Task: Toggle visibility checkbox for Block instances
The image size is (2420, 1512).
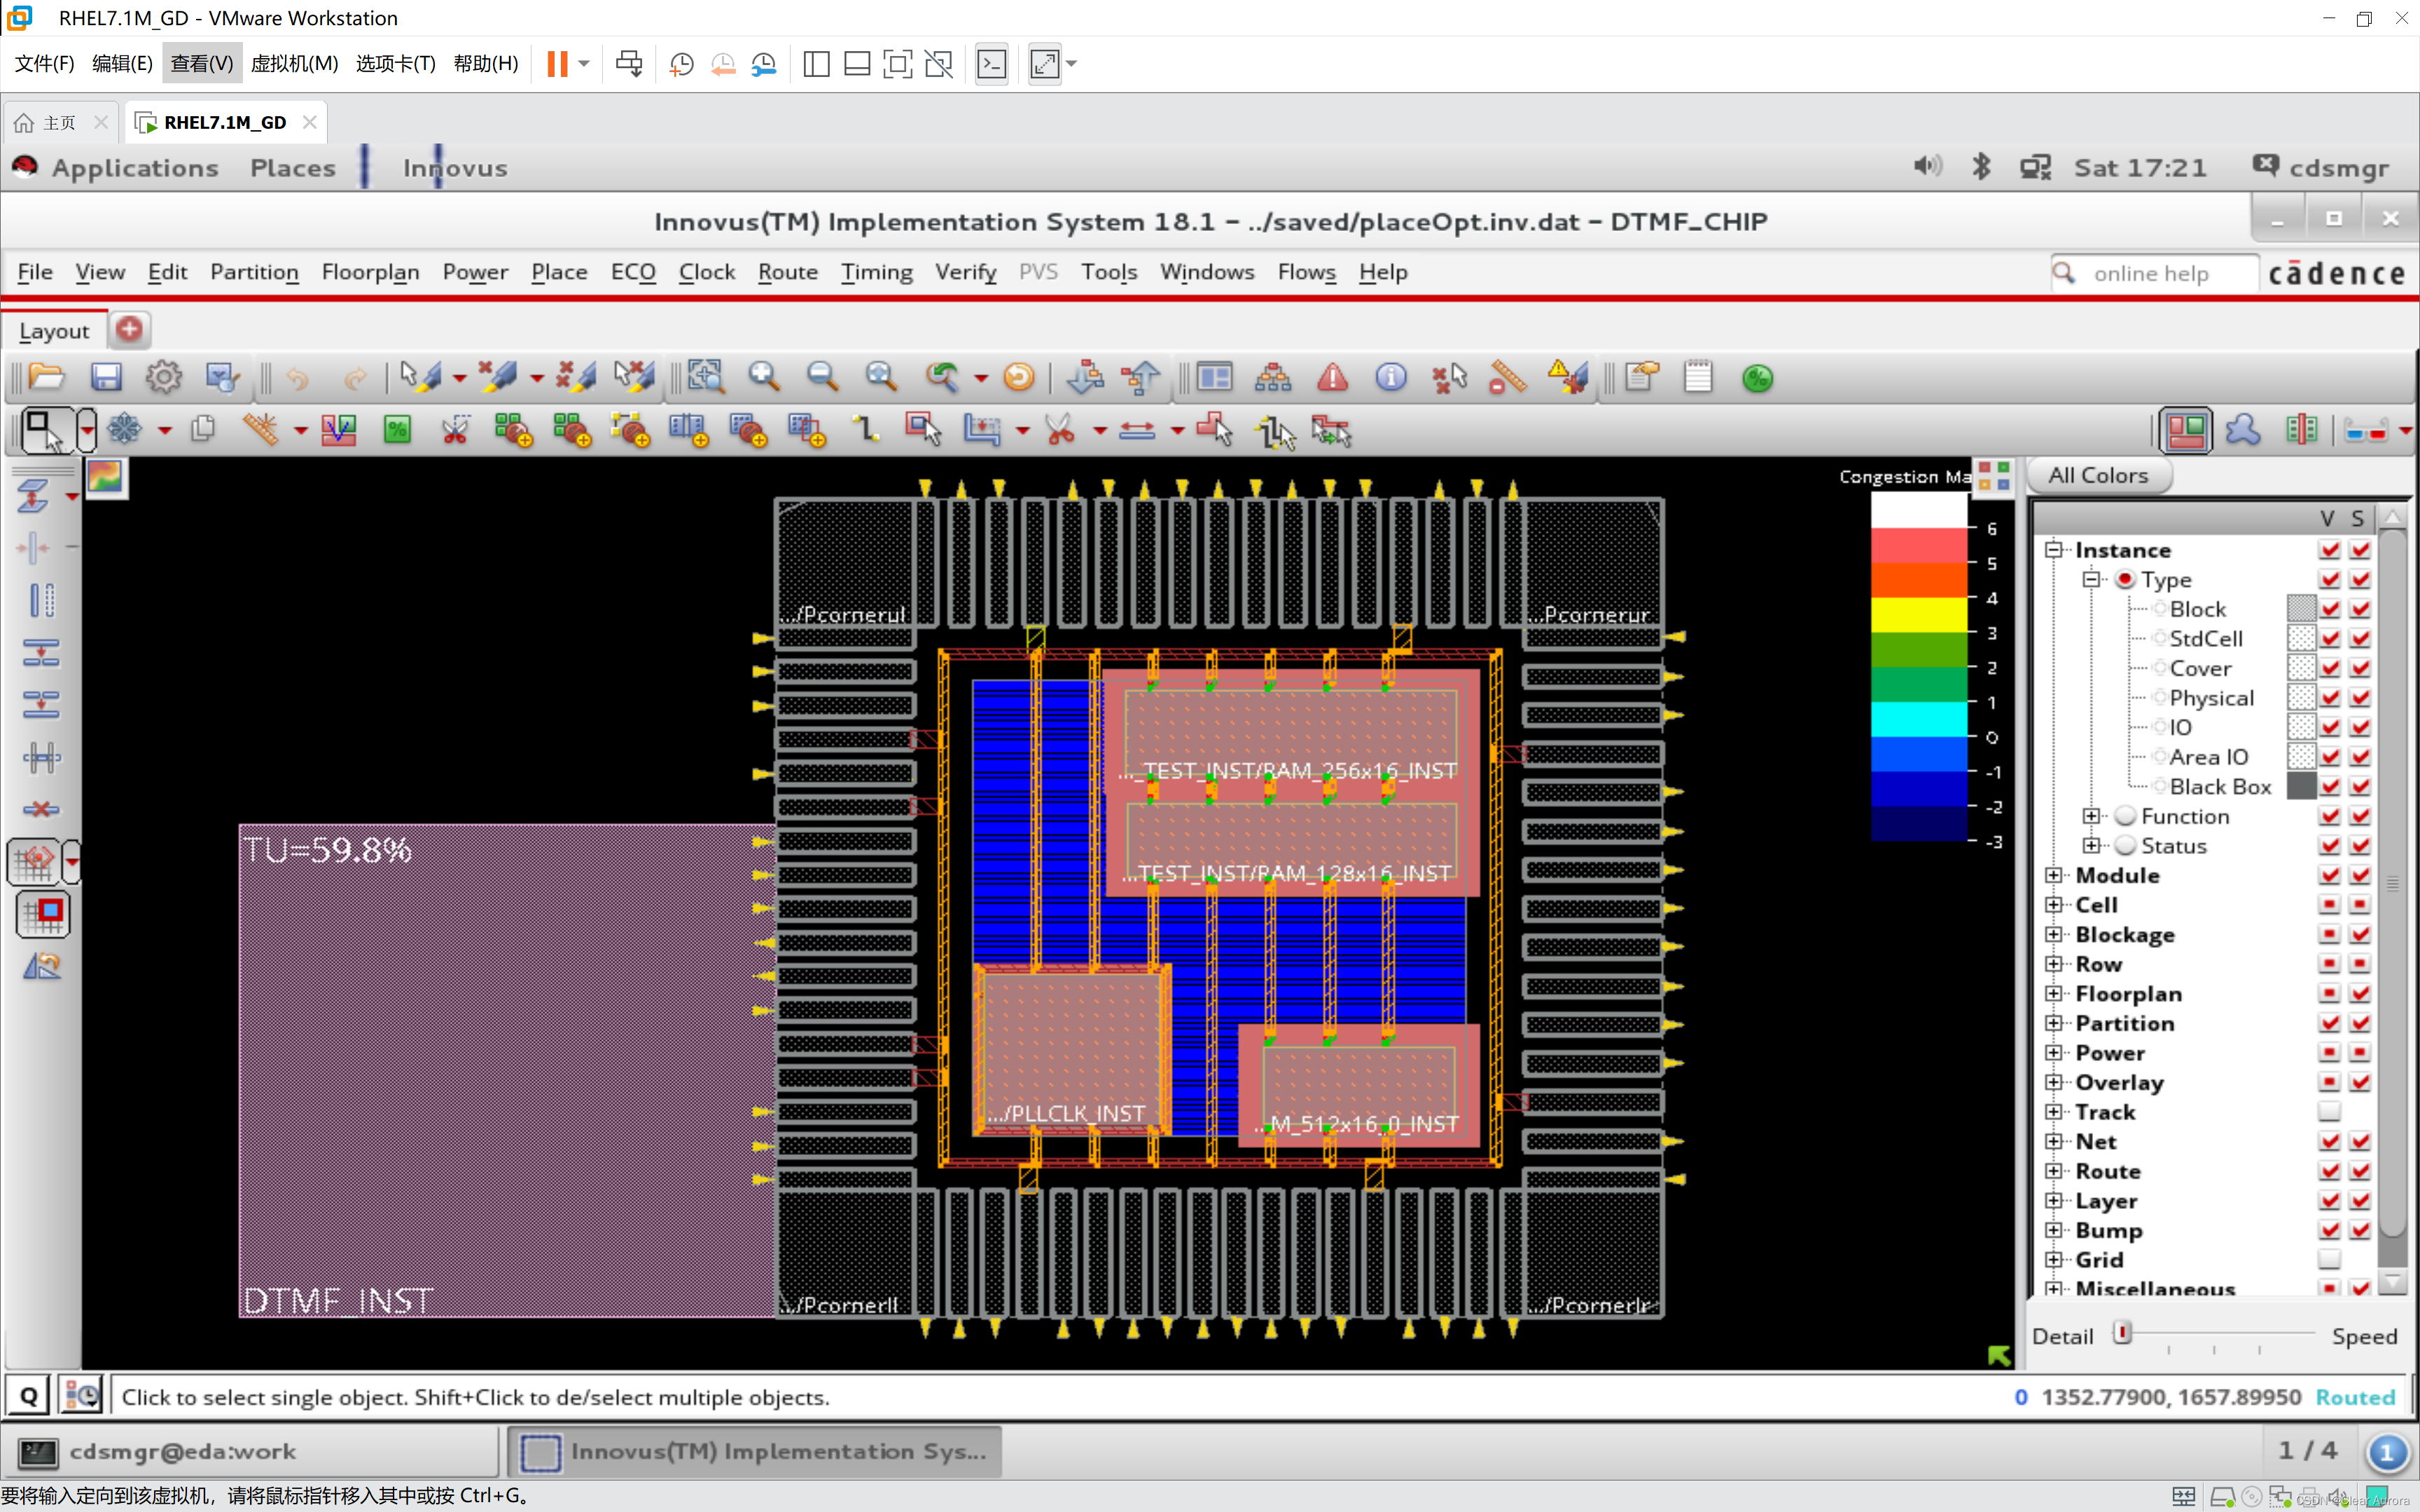Action: point(2329,609)
